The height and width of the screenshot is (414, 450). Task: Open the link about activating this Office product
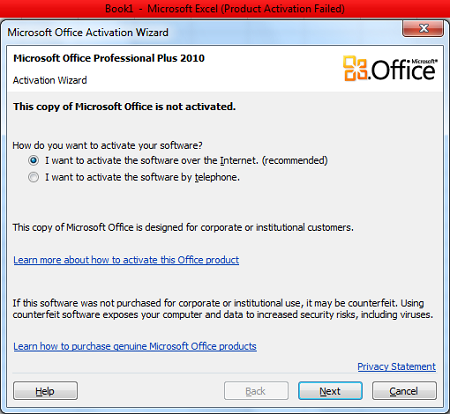(126, 260)
